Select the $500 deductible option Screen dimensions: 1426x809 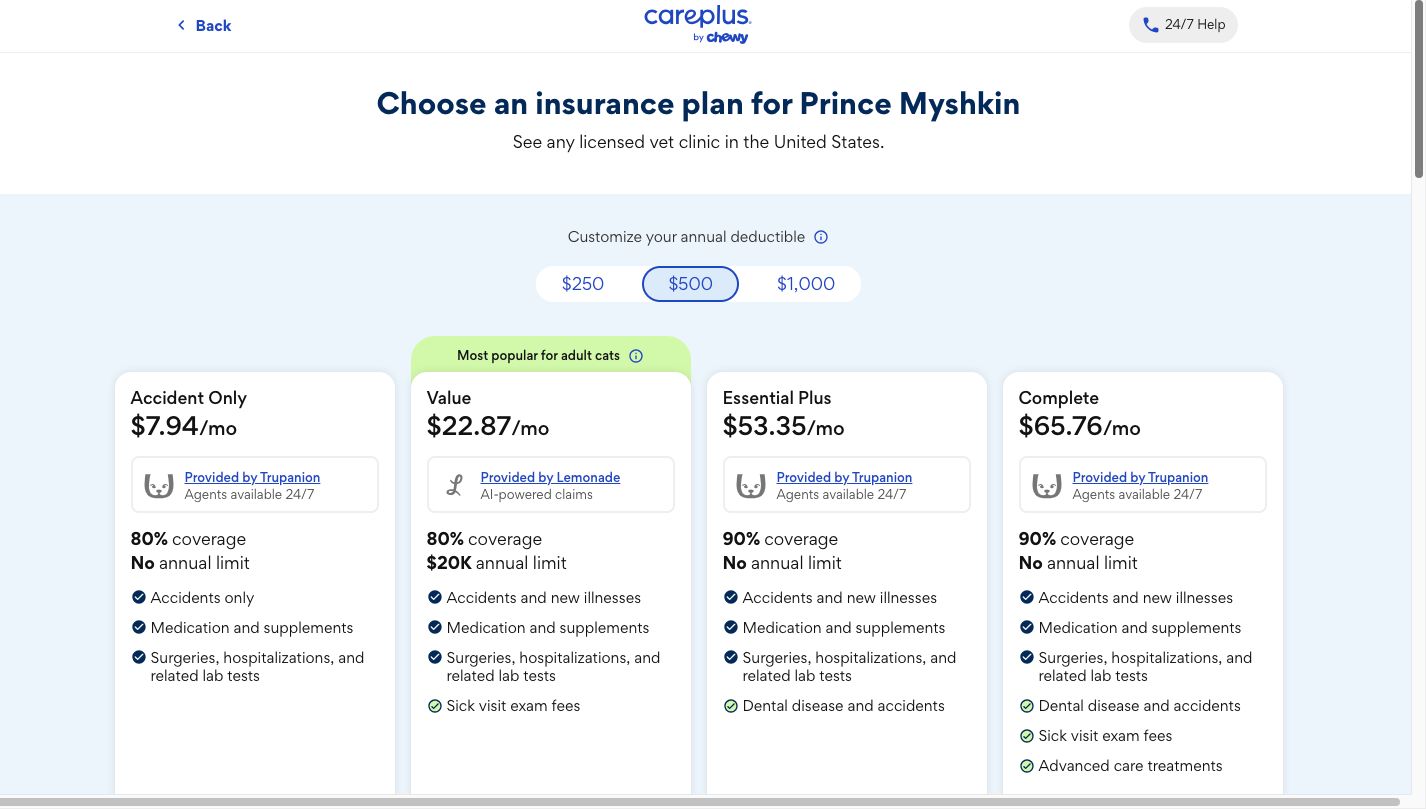coord(690,284)
